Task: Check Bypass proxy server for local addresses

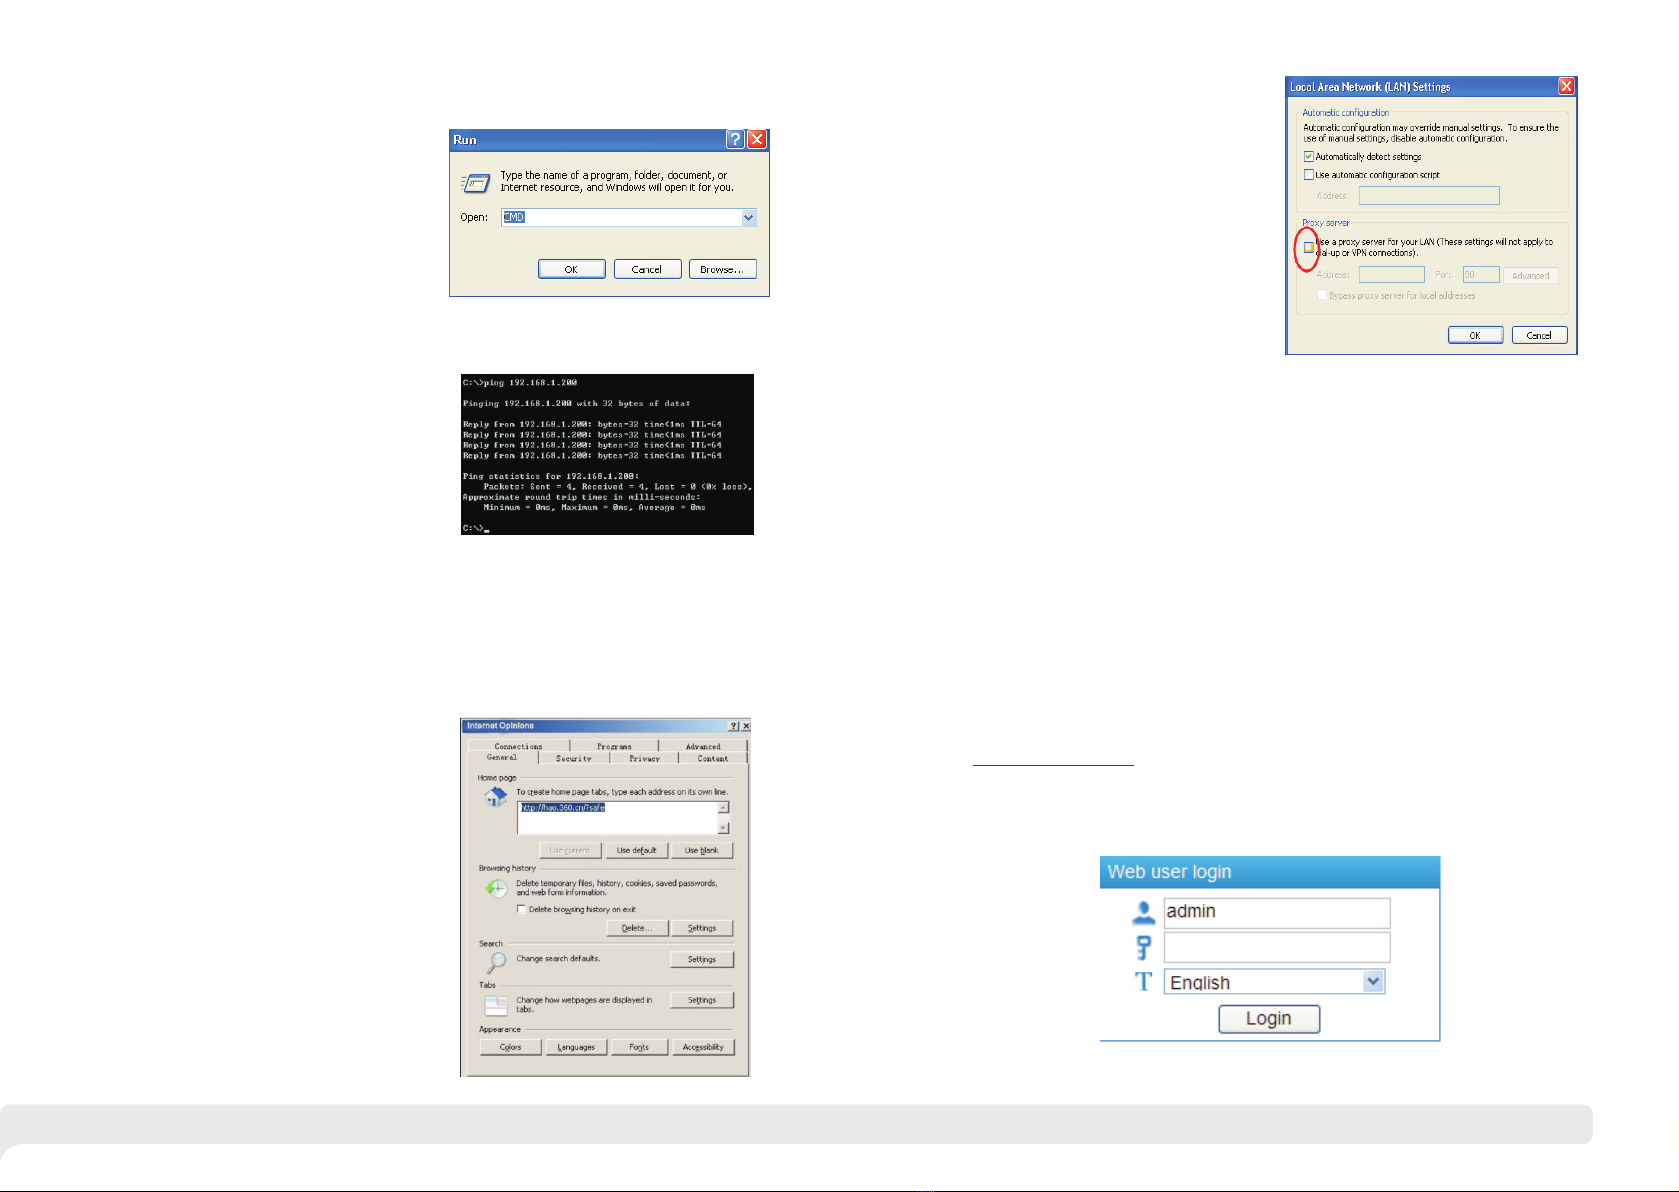Action: click(1322, 295)
